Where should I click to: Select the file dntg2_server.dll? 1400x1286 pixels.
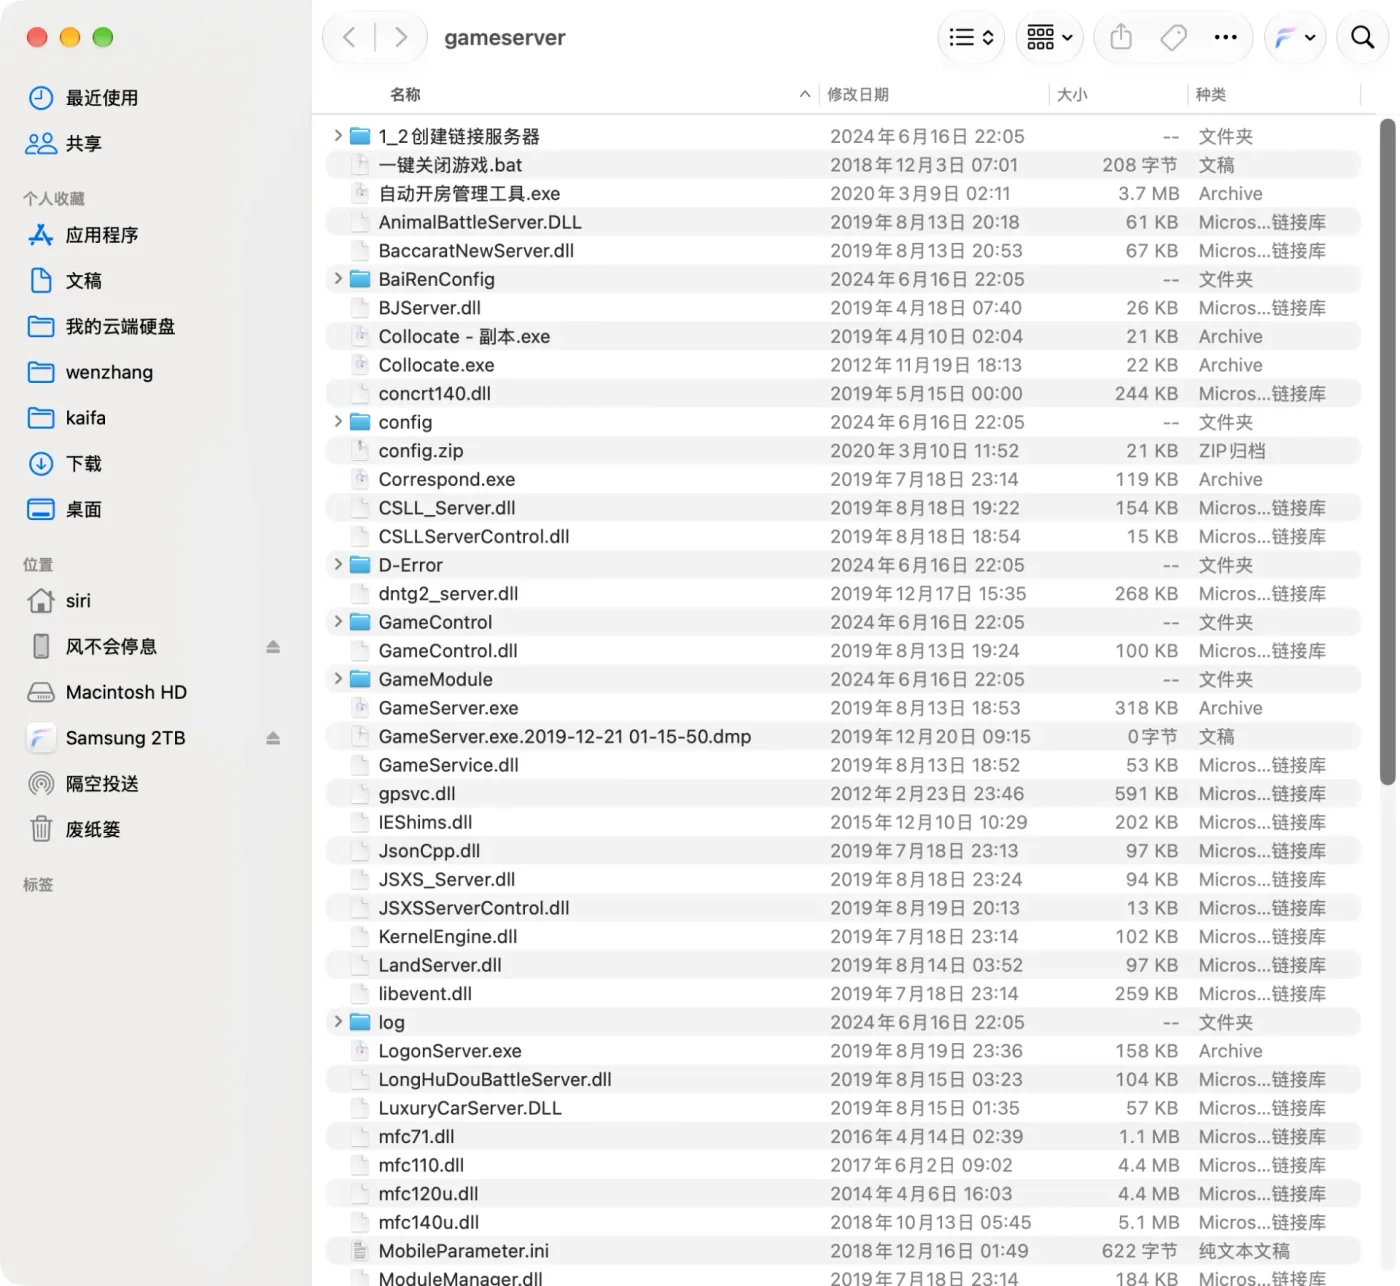843,594
